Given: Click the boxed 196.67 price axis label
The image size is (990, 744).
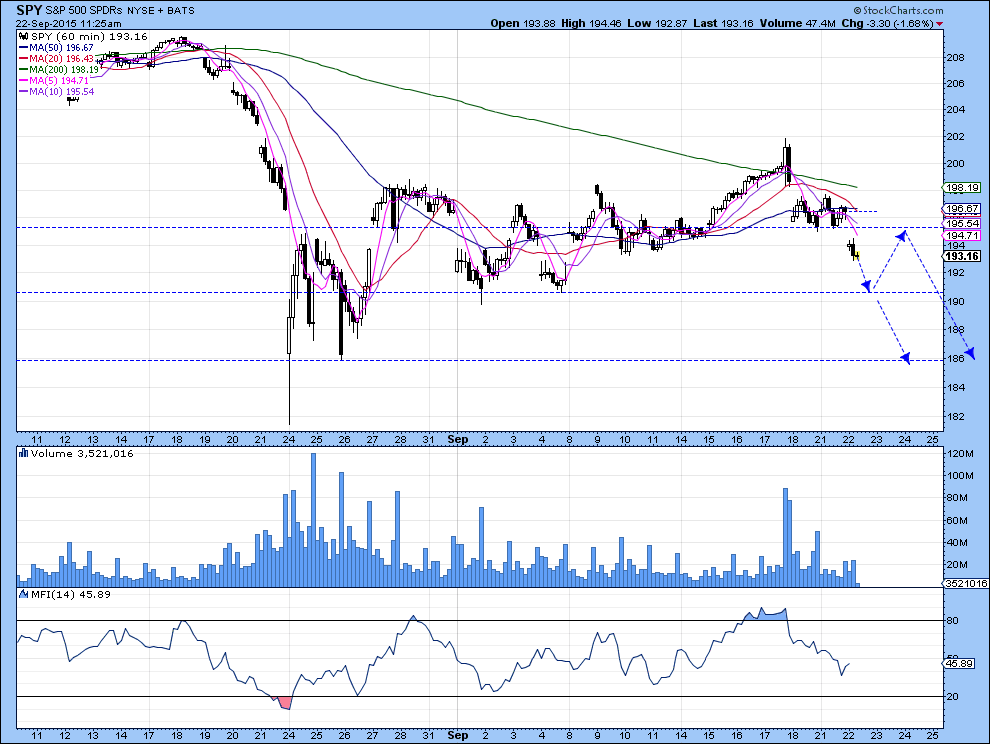Looking at the screenshot, I should coord(961,208).
